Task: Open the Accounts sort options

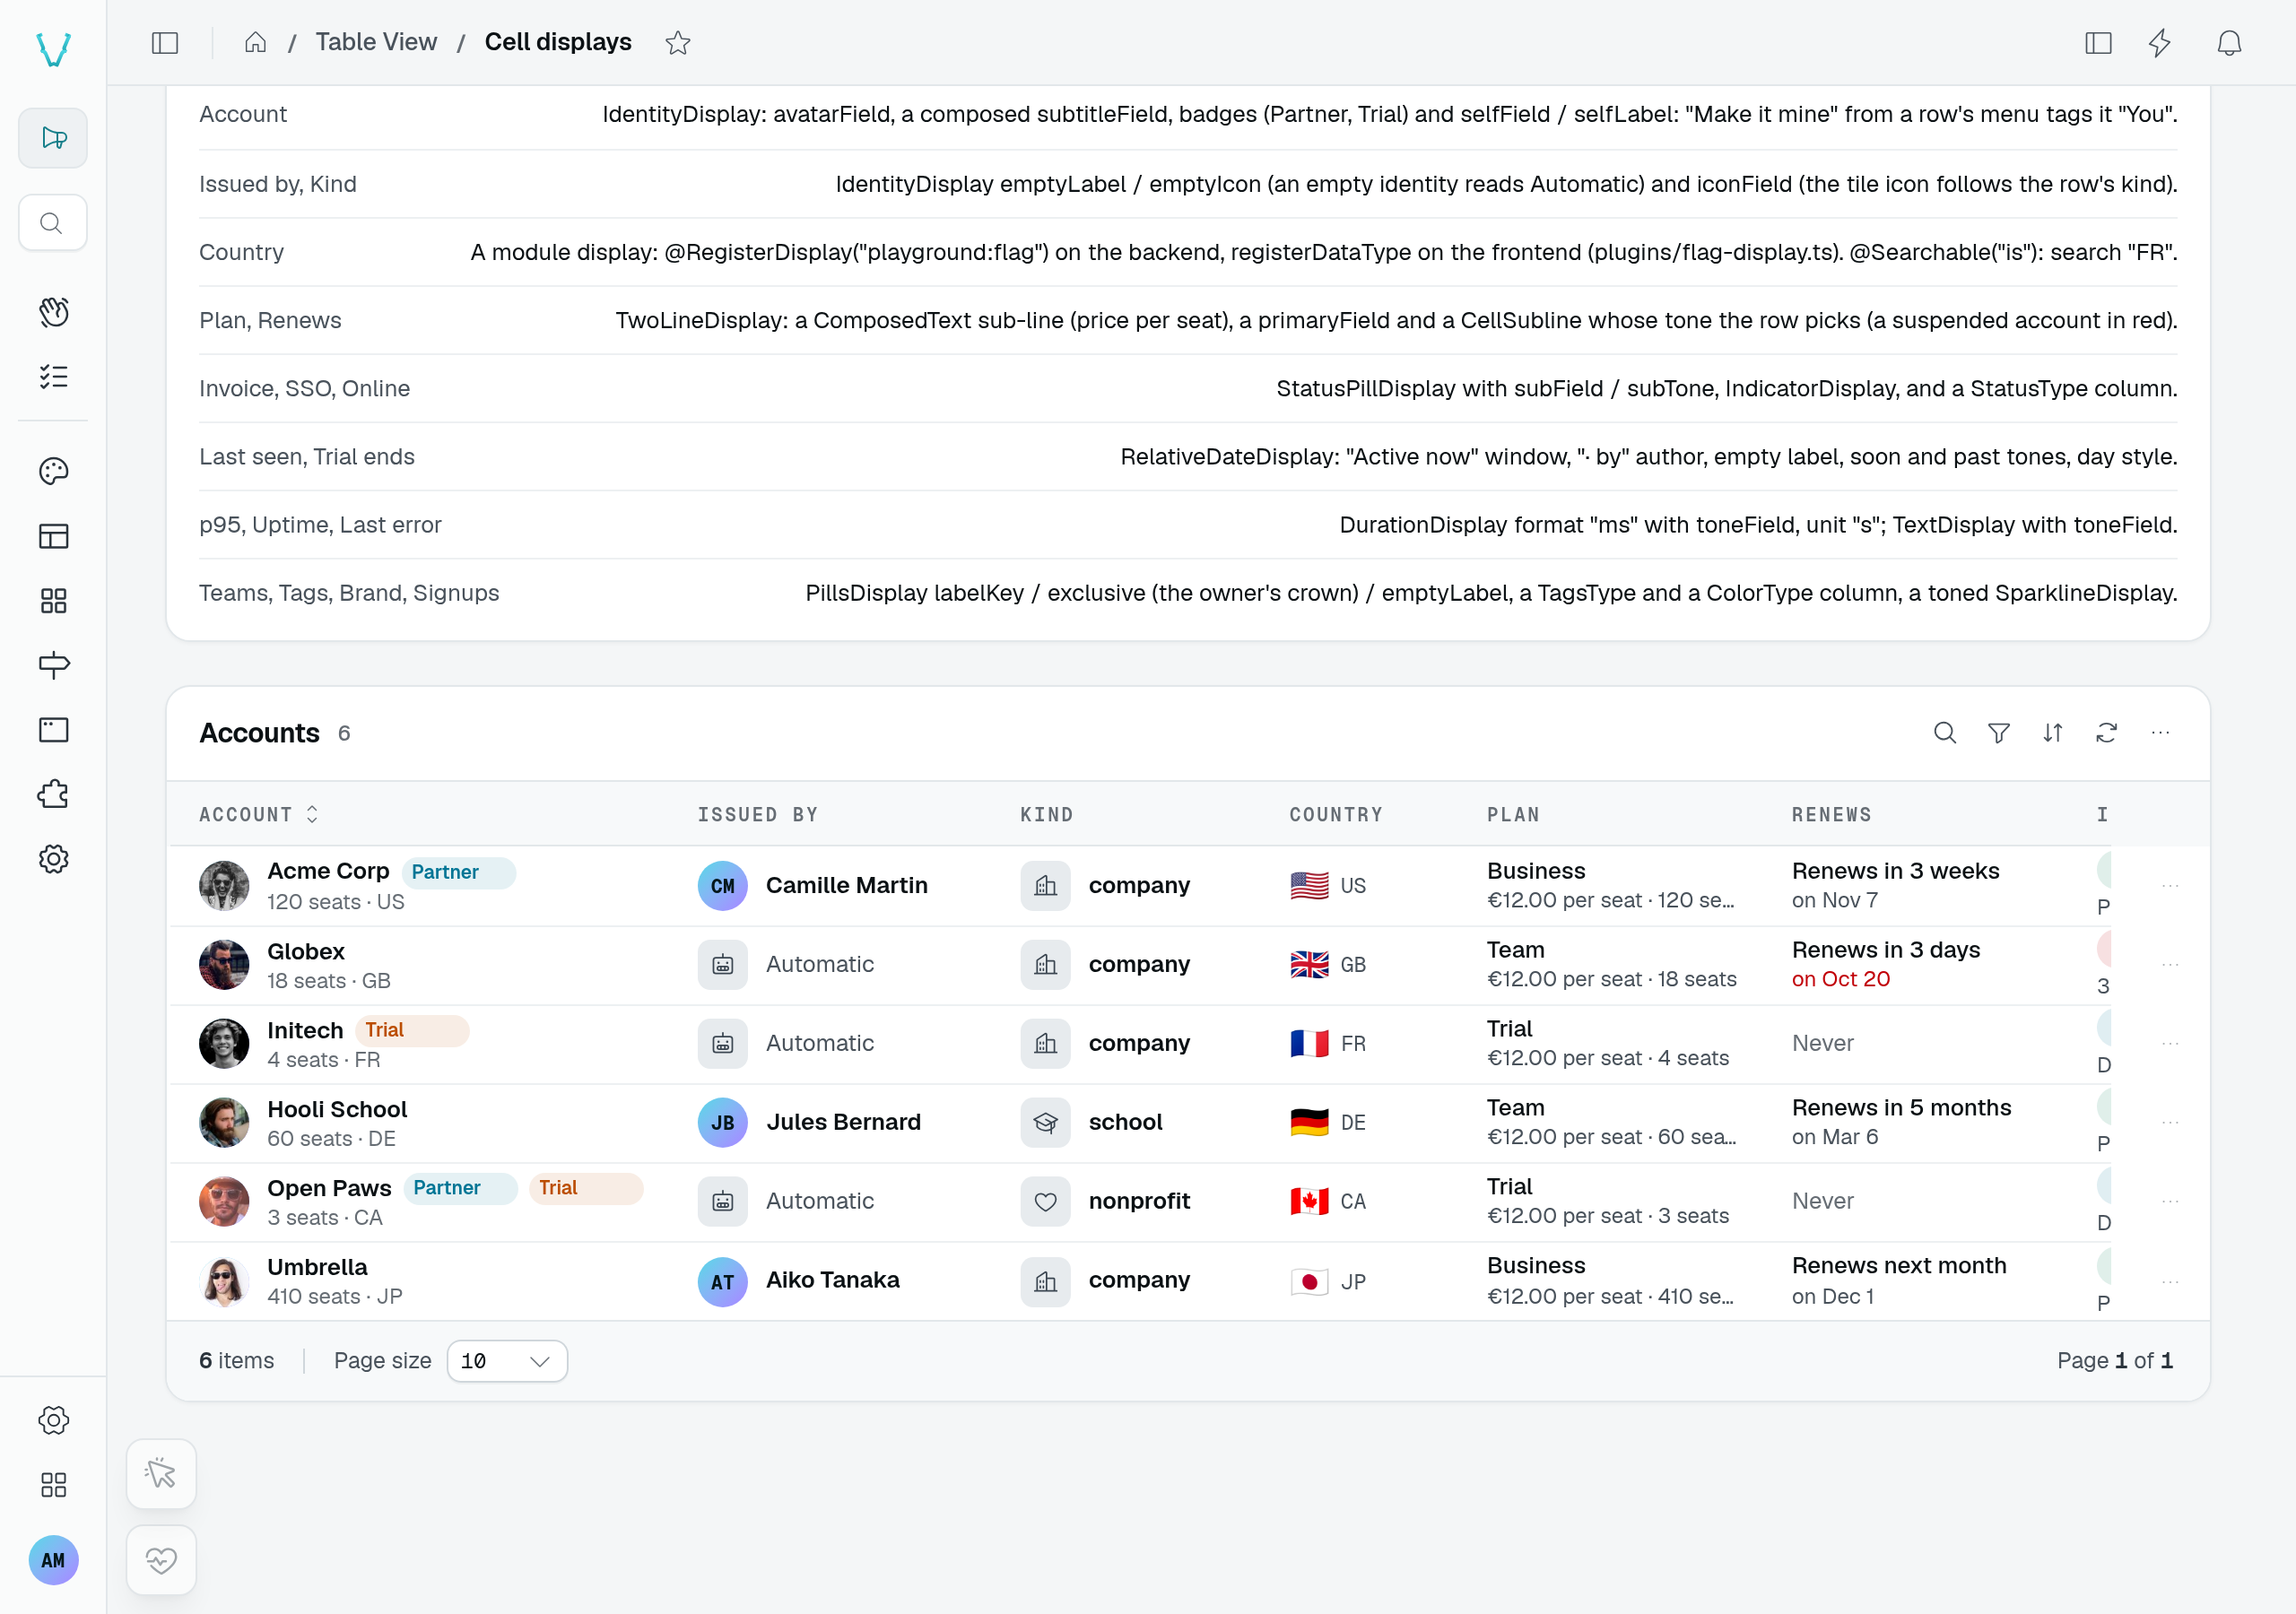Action: pyautogui.click(x=2052, y=733)
